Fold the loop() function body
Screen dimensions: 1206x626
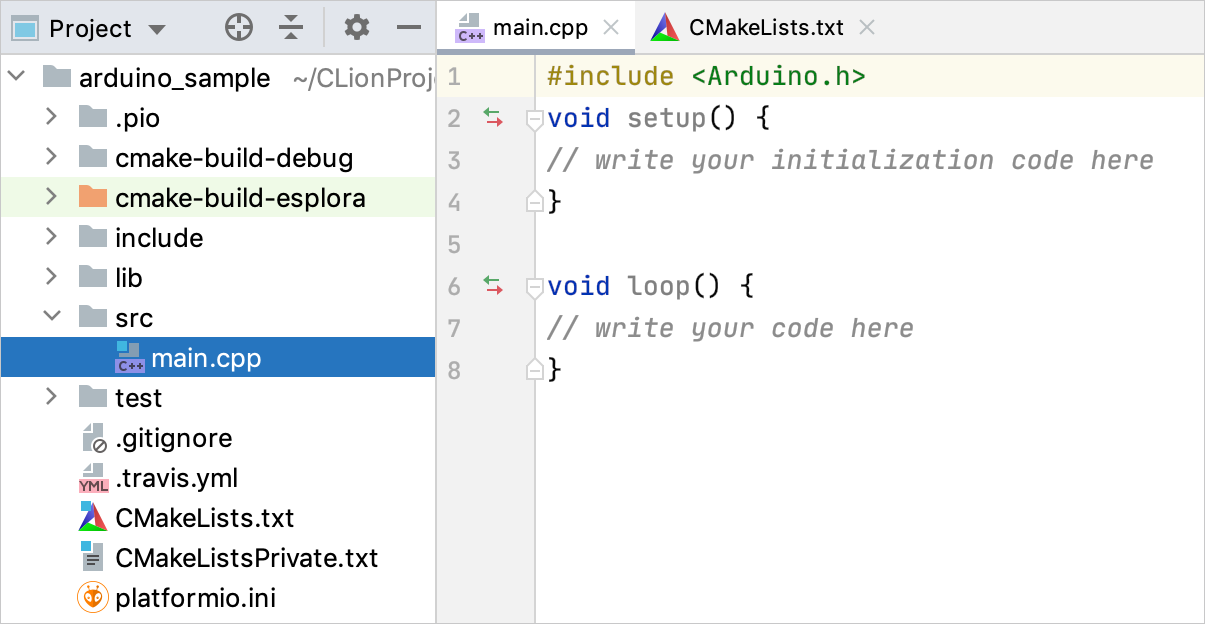tap(535, 288)
